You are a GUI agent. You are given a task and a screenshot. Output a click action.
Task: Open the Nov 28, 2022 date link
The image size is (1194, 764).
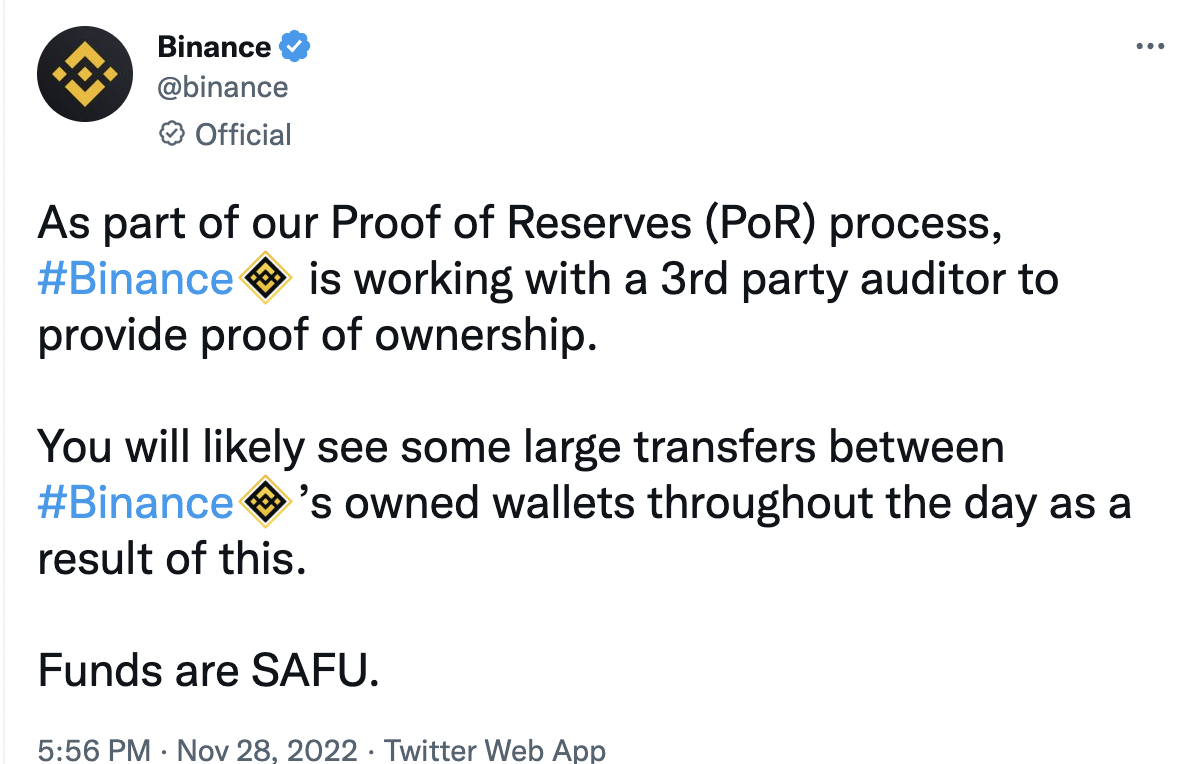[267, 750]
